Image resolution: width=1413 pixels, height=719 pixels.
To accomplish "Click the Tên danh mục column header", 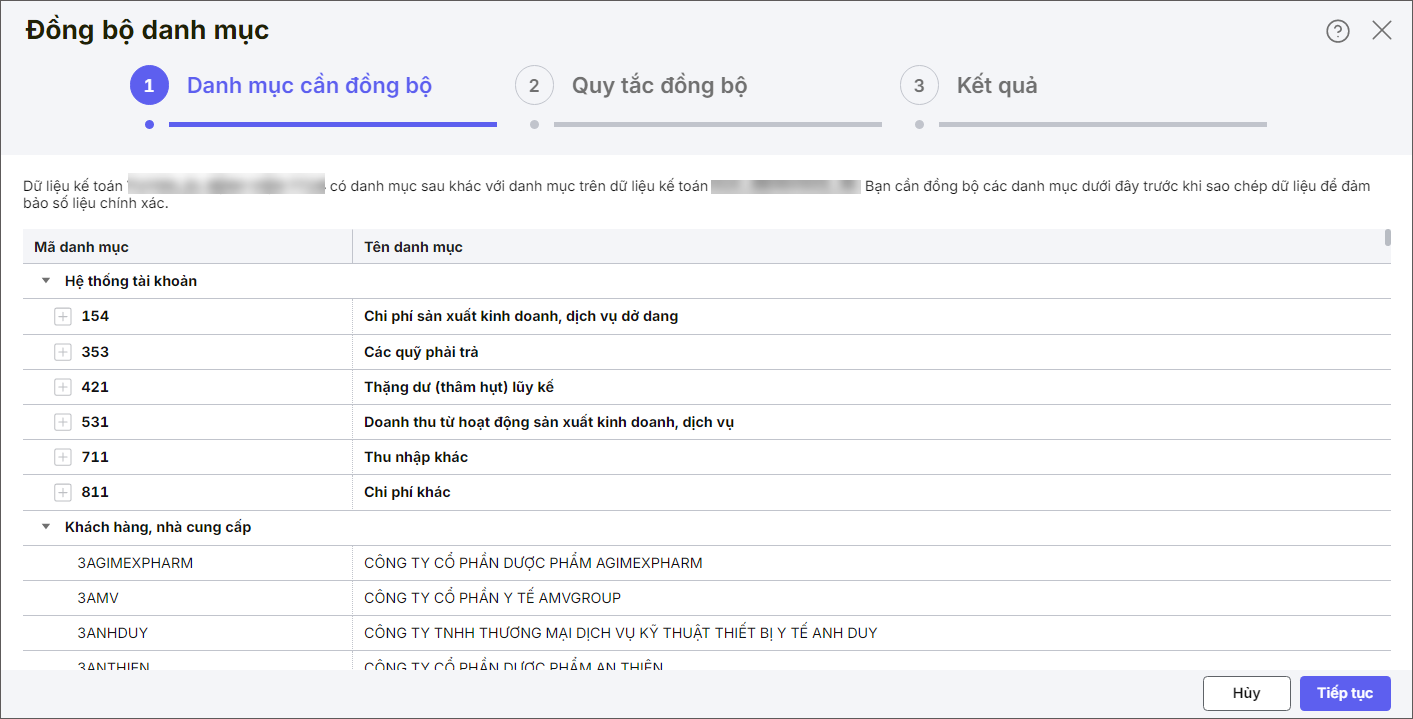I will point(413,247).
